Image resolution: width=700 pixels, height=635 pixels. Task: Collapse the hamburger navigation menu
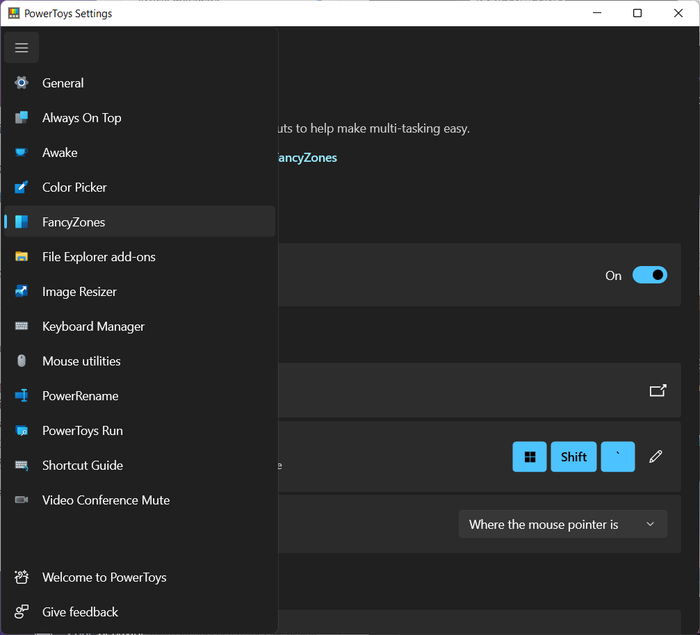pyautogui.click(x=21, y=48)
